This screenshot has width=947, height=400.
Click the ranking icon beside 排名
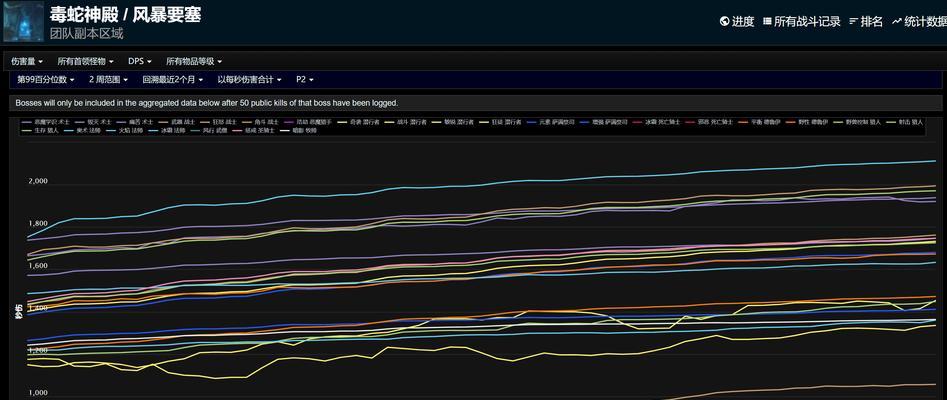coord(853,21)
